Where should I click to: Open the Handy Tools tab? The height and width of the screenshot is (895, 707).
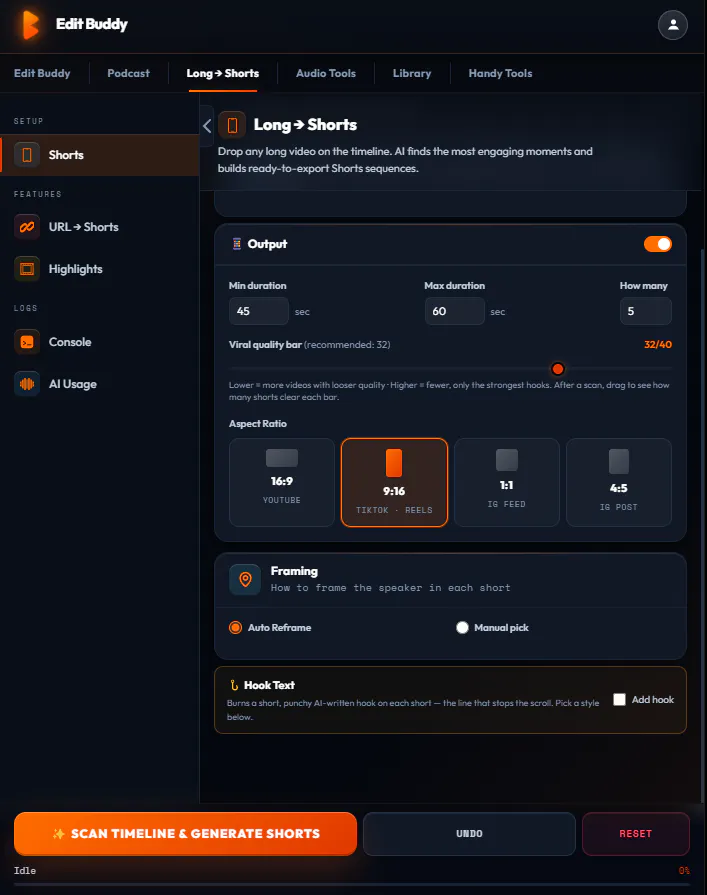[500, 73]
